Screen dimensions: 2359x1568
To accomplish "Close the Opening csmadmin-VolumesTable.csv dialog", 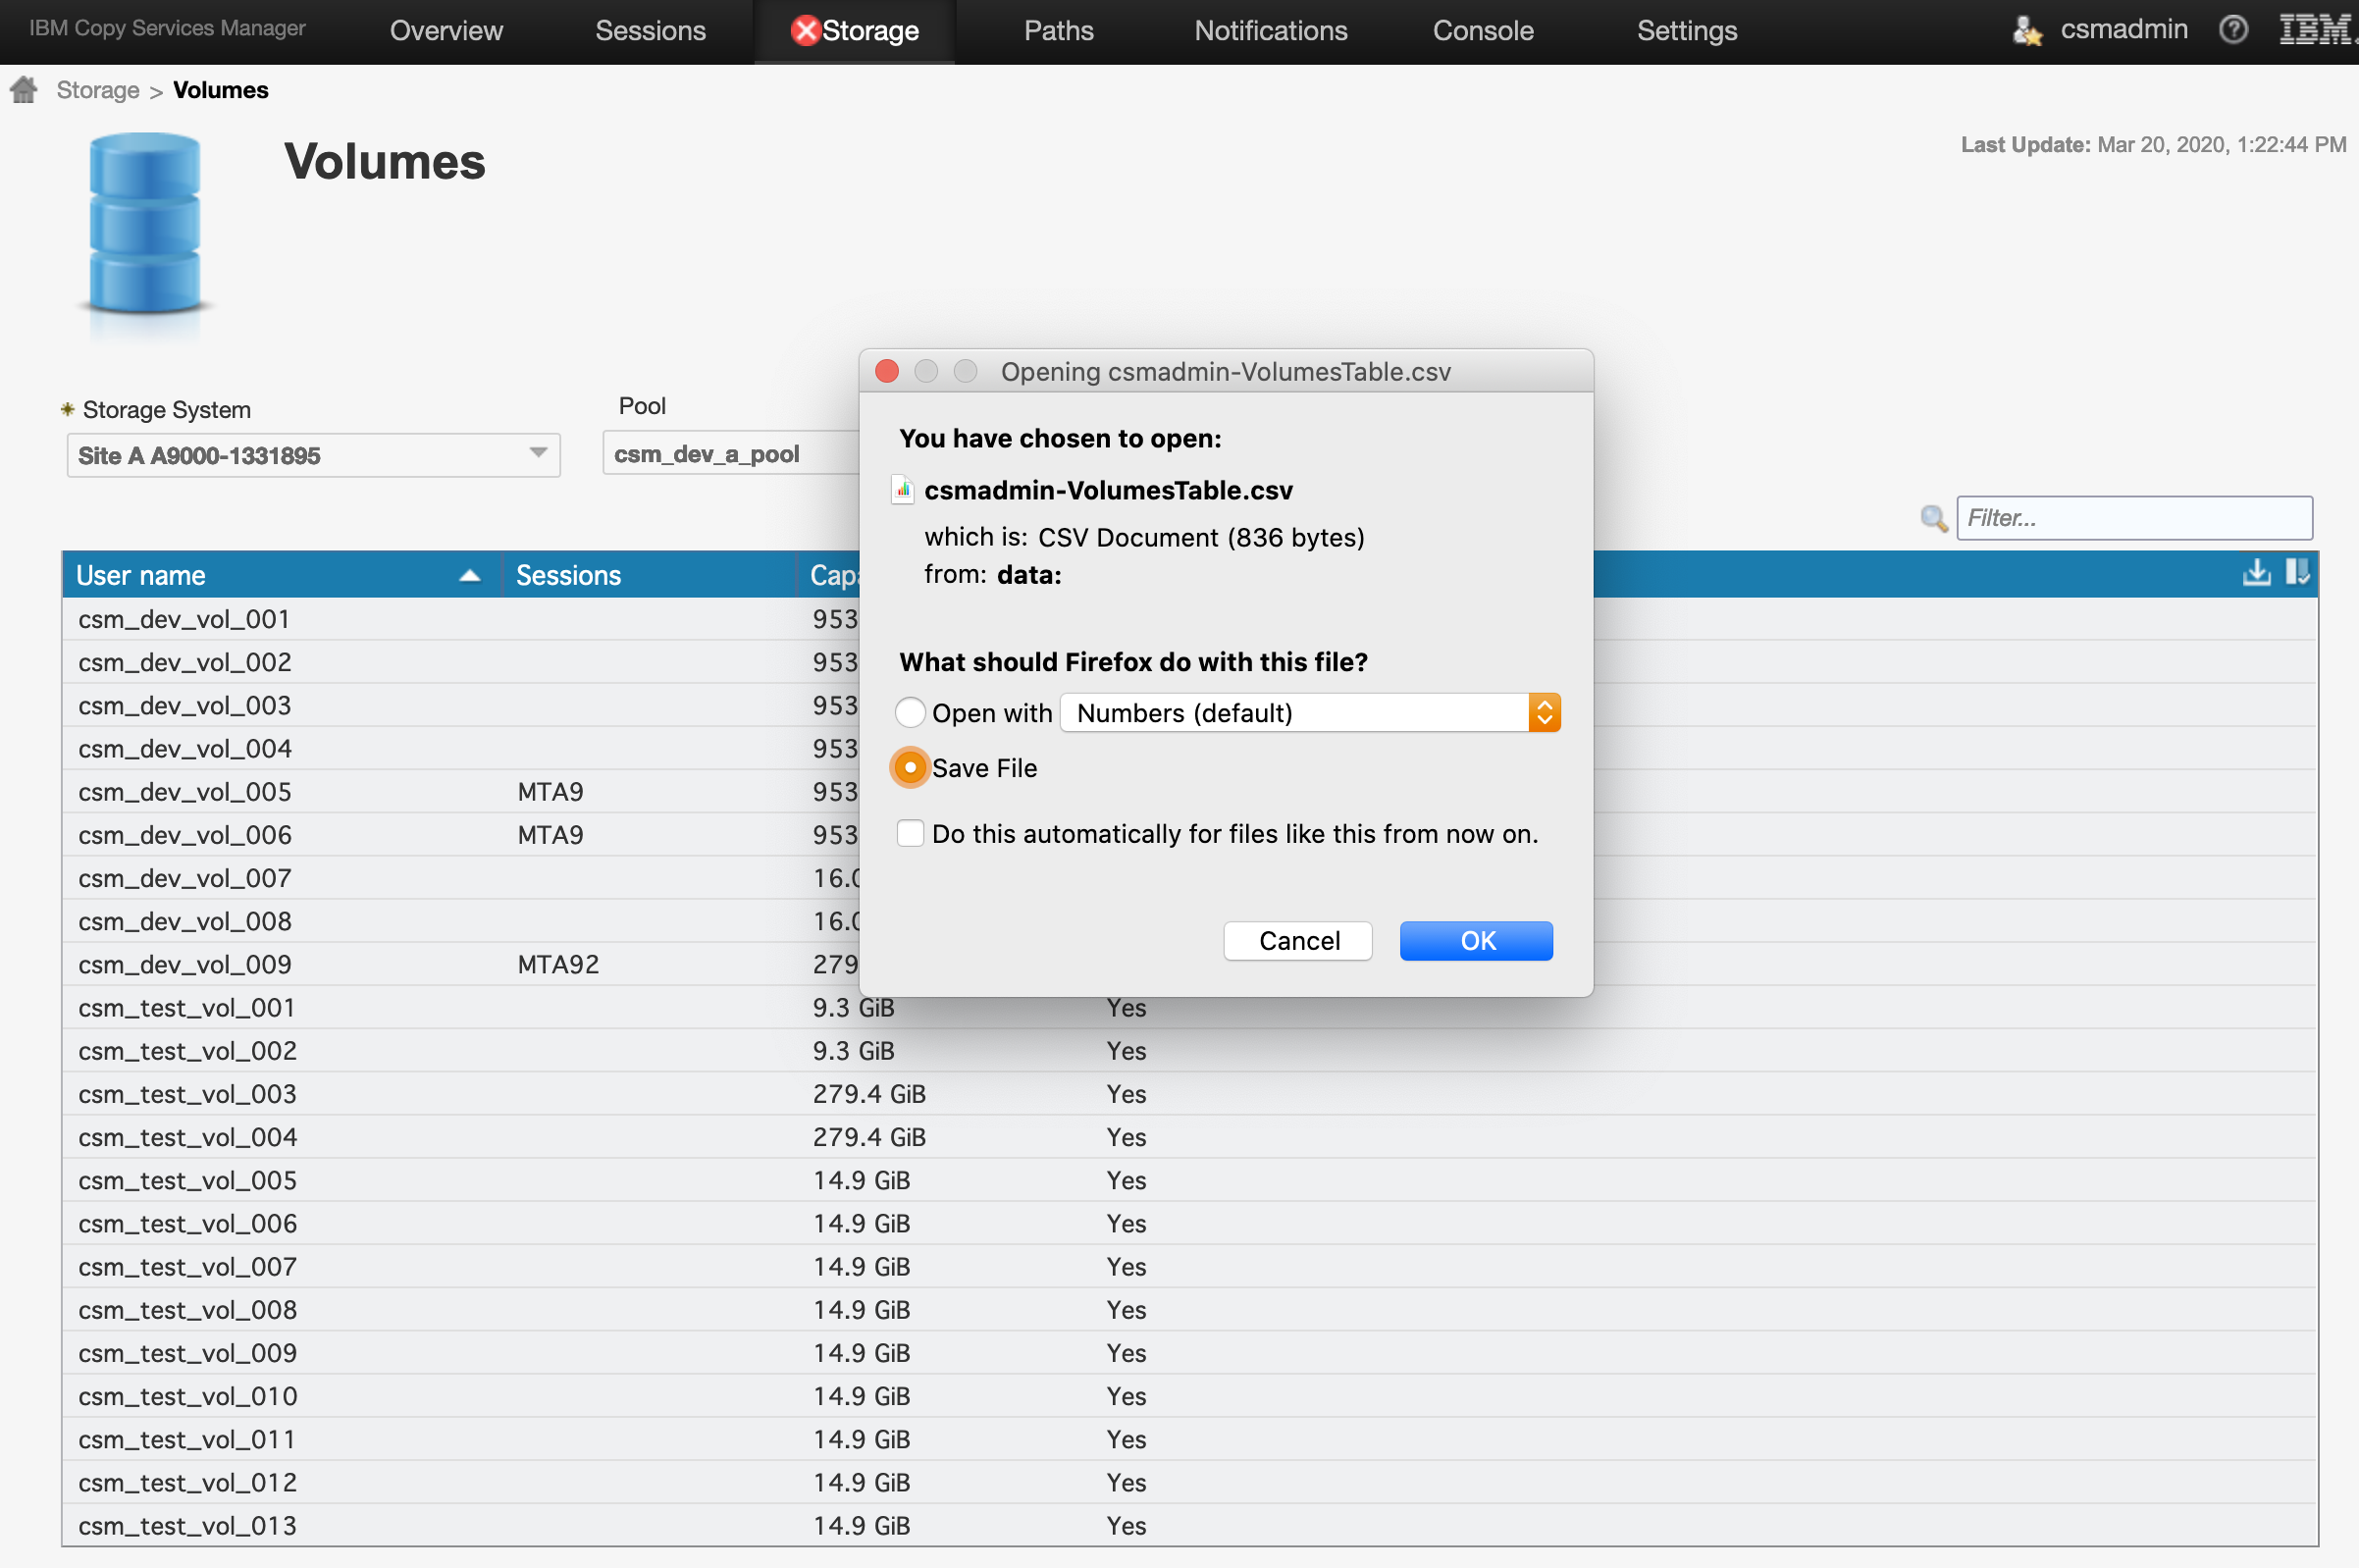I will pyautogui.click(x=886, y=371).
